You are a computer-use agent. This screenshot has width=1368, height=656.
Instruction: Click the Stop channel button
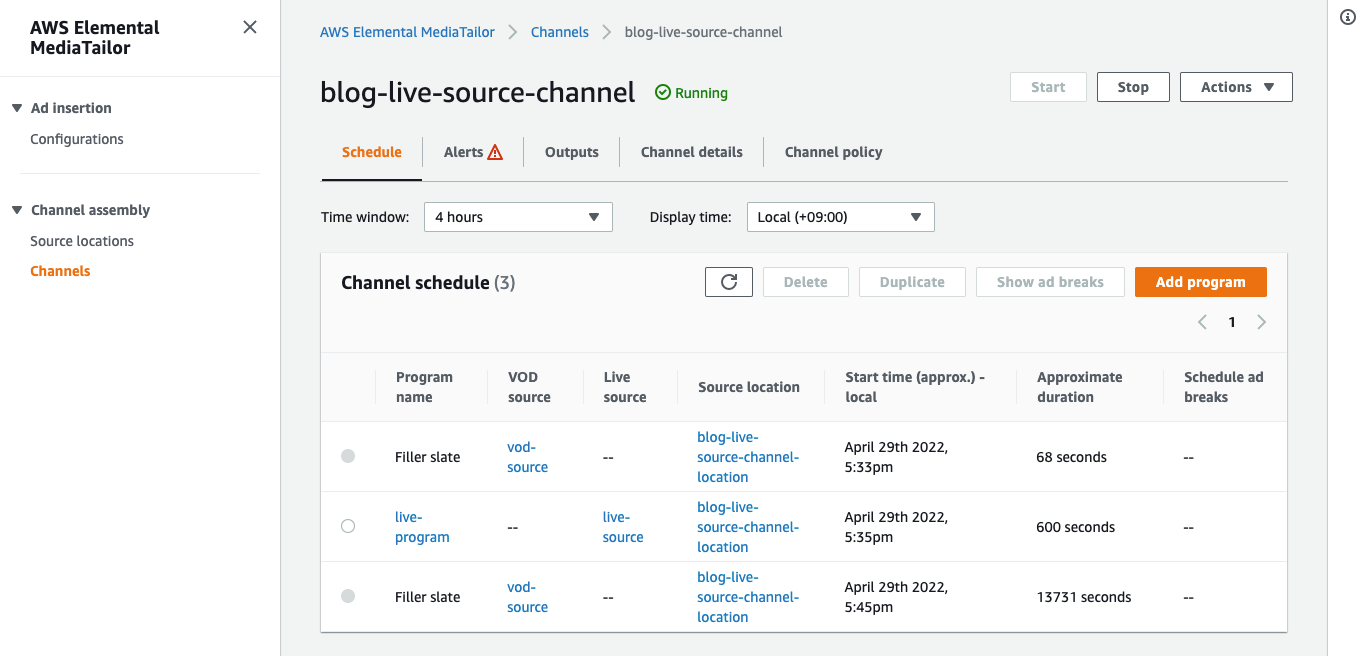(1133, 87)
